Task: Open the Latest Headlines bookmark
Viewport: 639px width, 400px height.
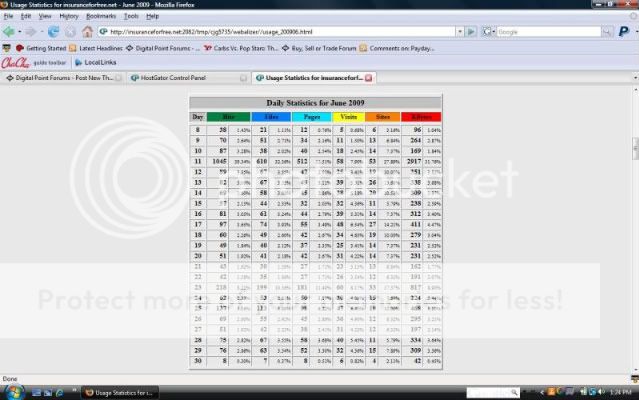Action: (x=96, y=48)
